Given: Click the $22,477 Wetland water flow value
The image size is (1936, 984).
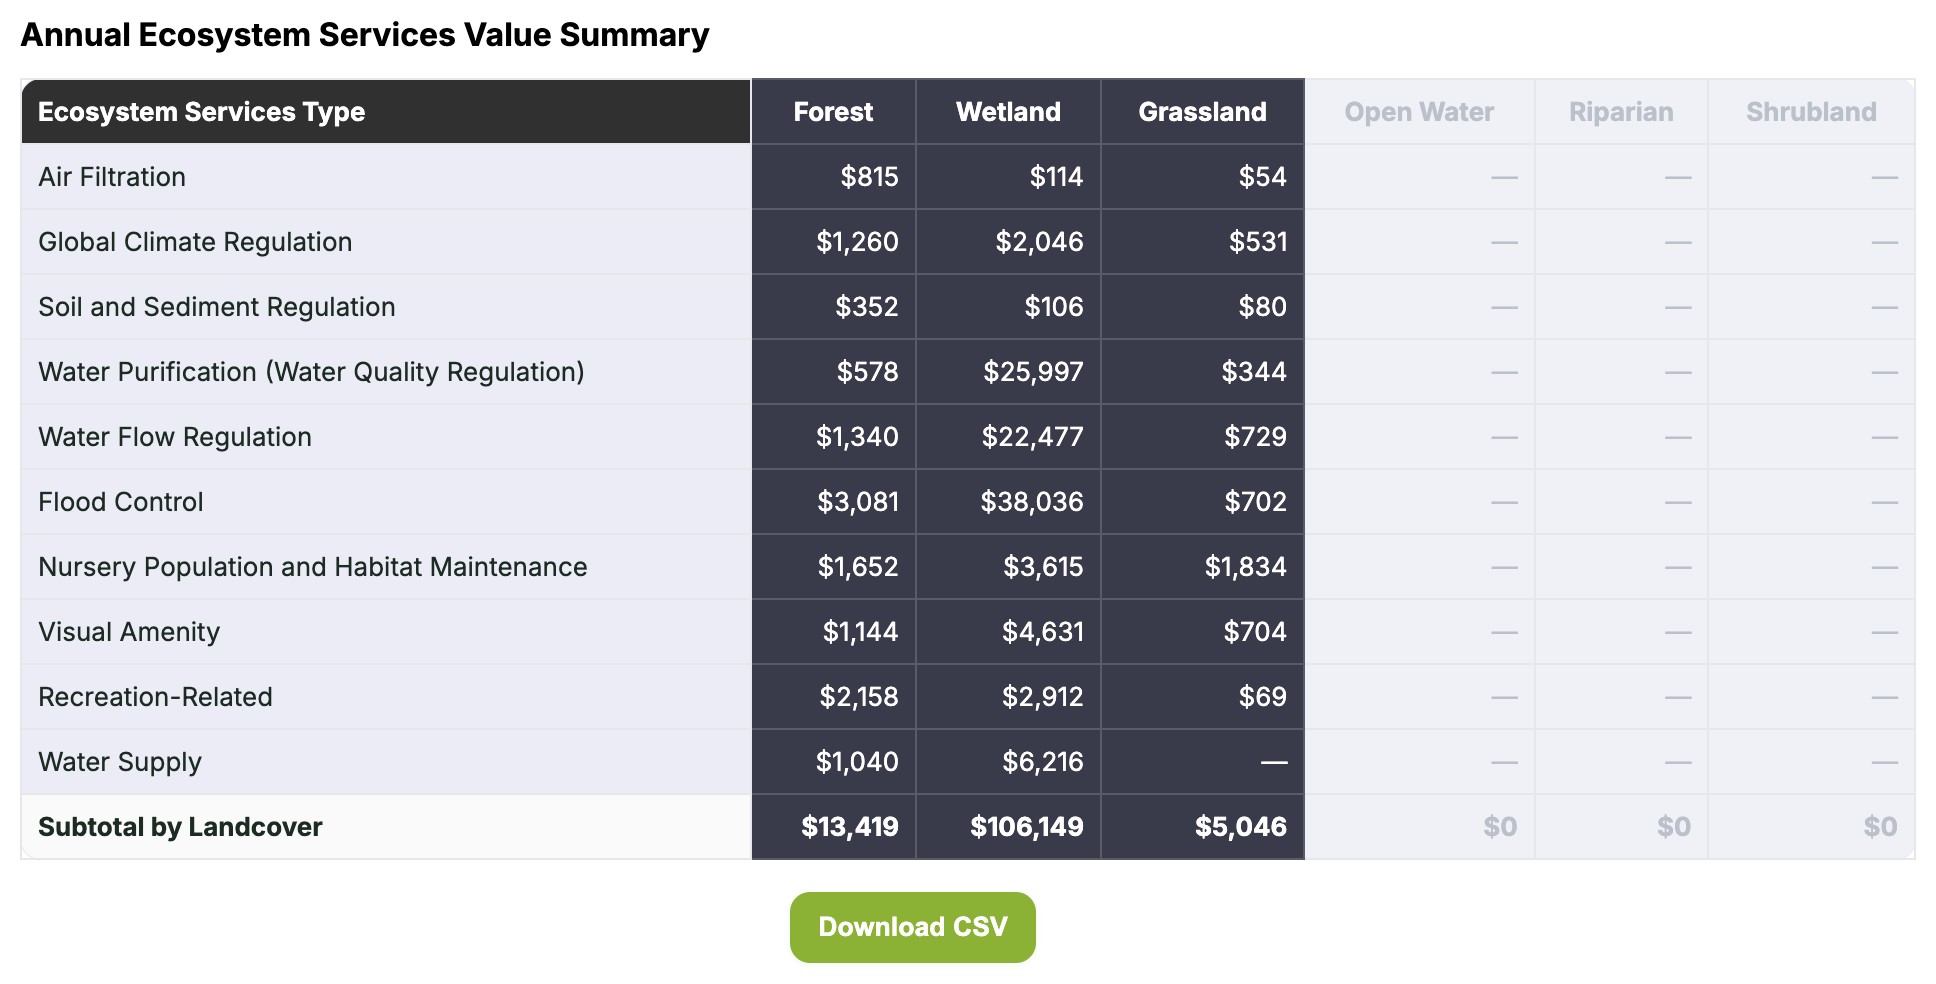Looking at the screenshot, I should point(1032,437).
